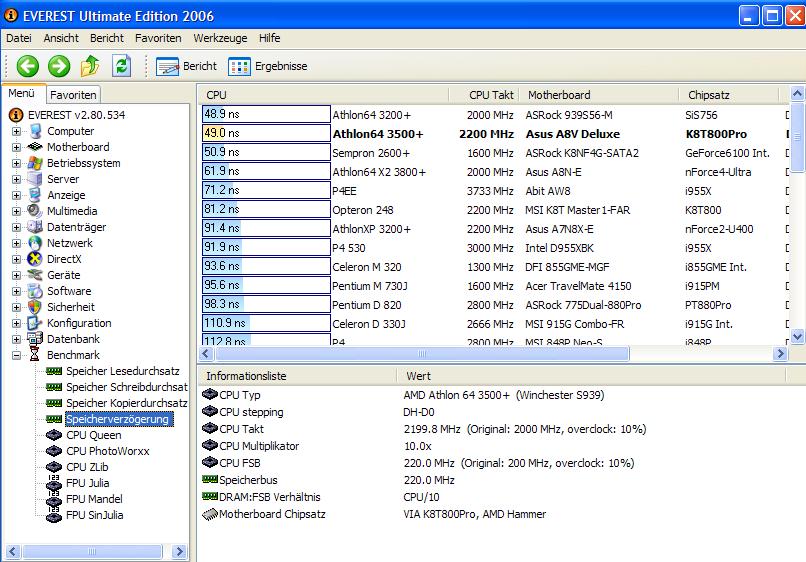Image resolution: width=806 pixels, height=562 pixels.
Task: Select CPU ZLib benchmark
Action: point(87,467)
